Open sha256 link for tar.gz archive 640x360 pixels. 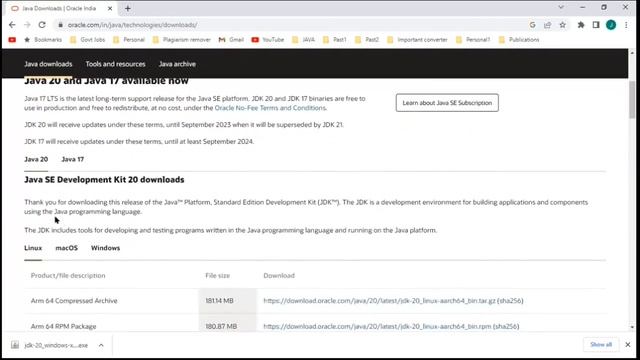(x=510, y=301)
